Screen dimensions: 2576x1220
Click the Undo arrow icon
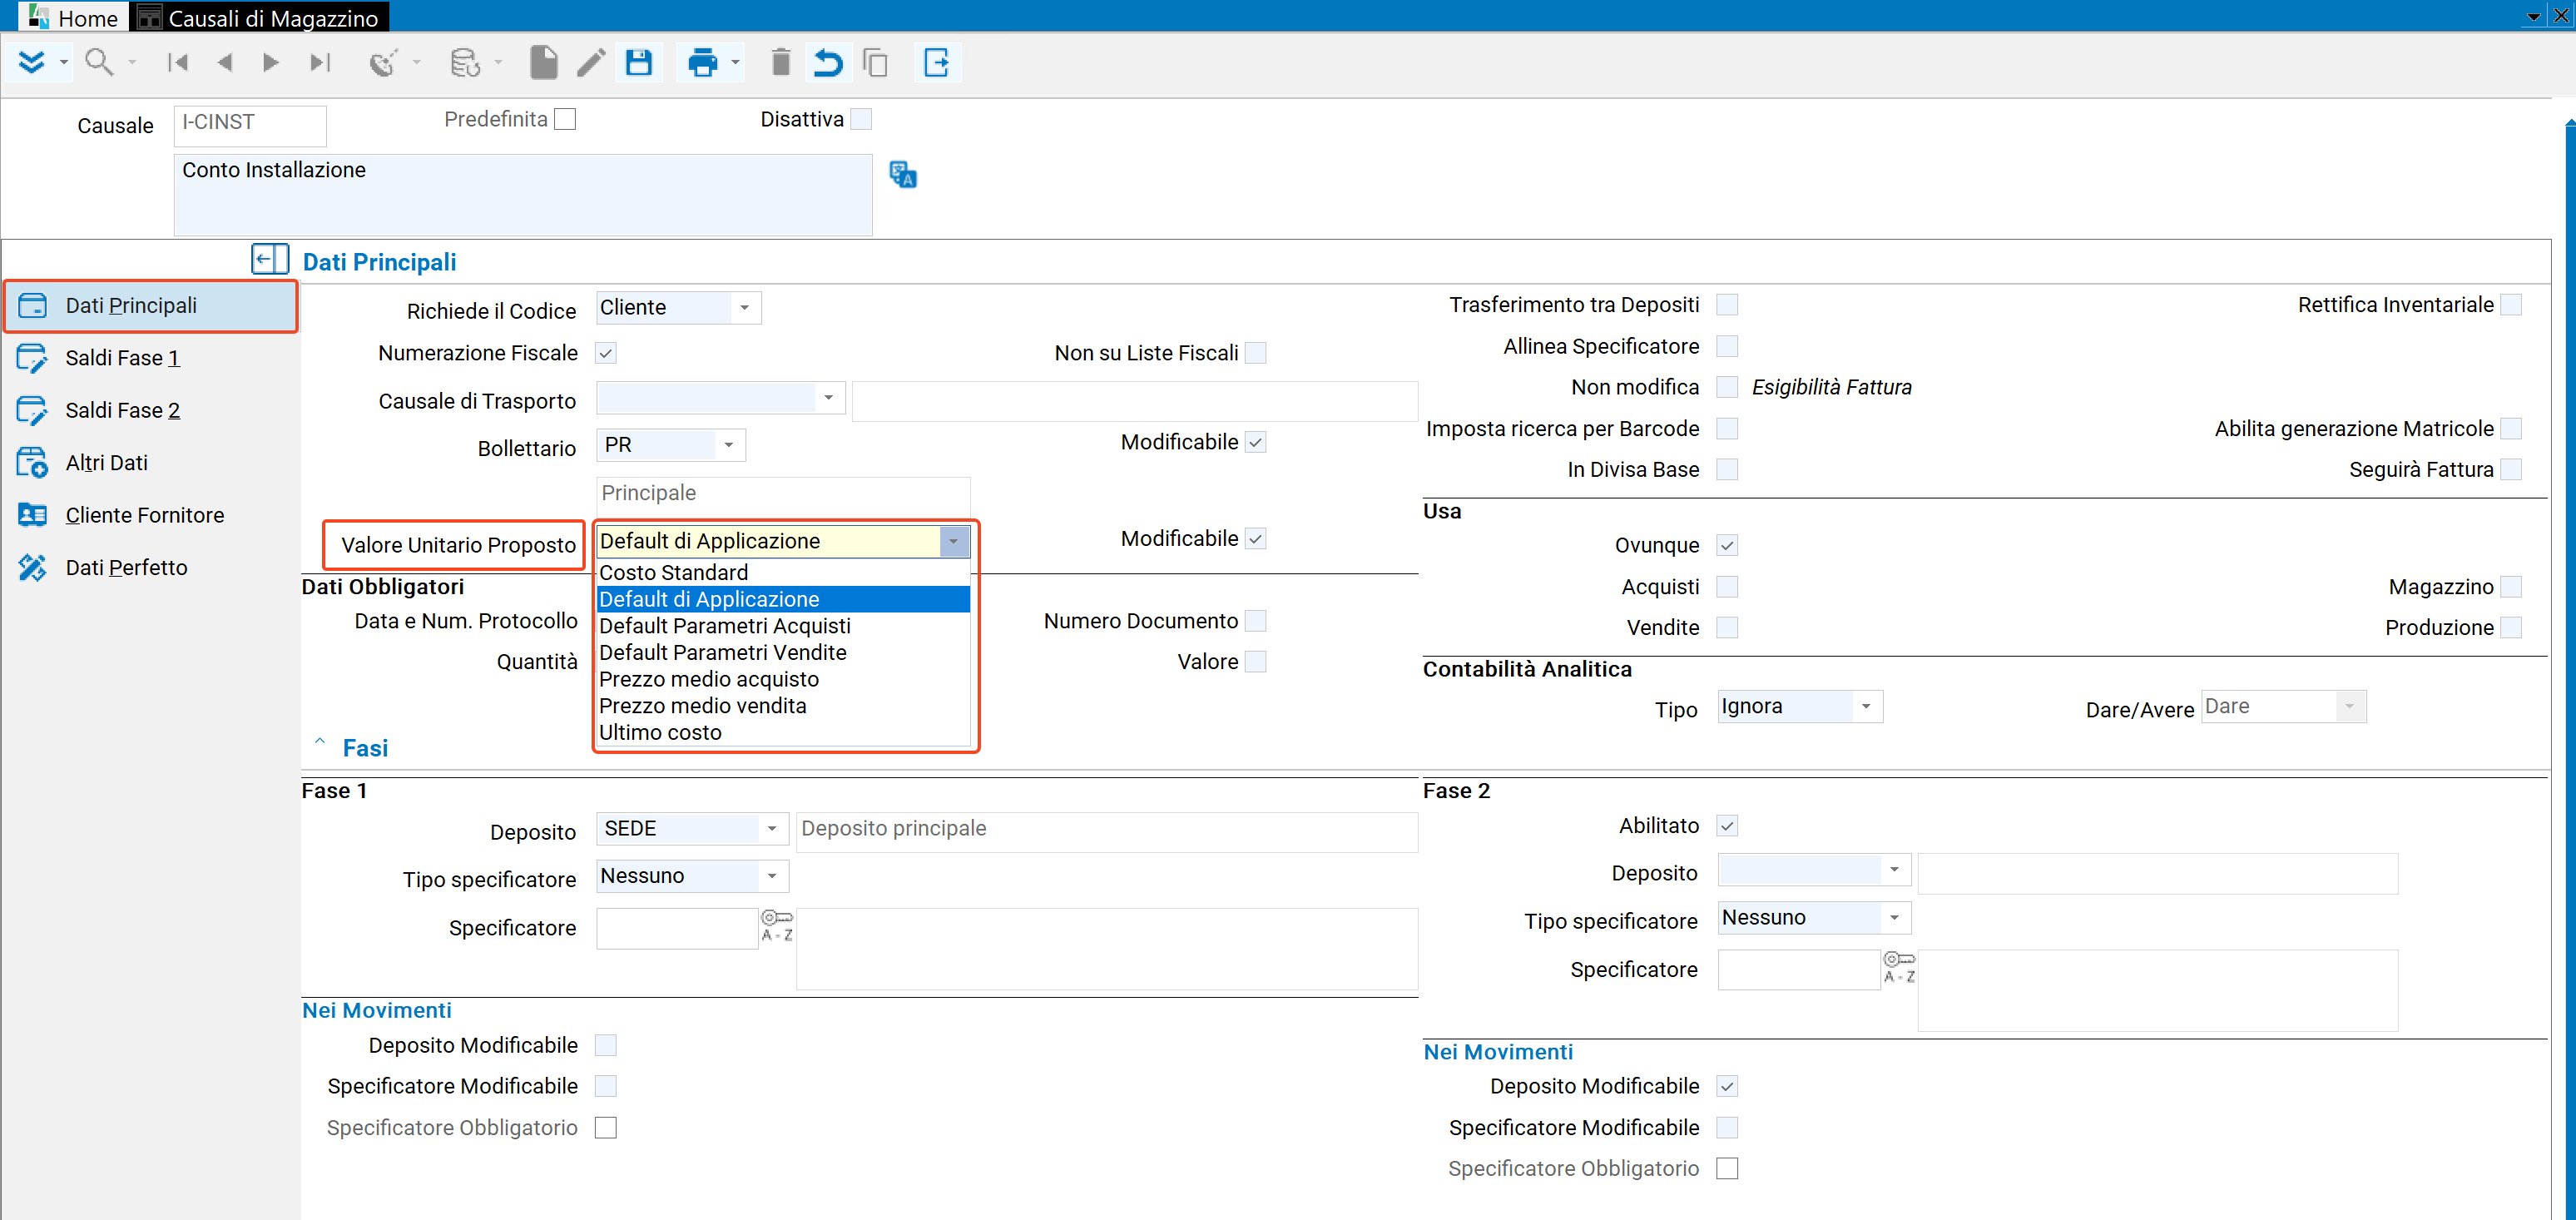(x=827, y=63)
